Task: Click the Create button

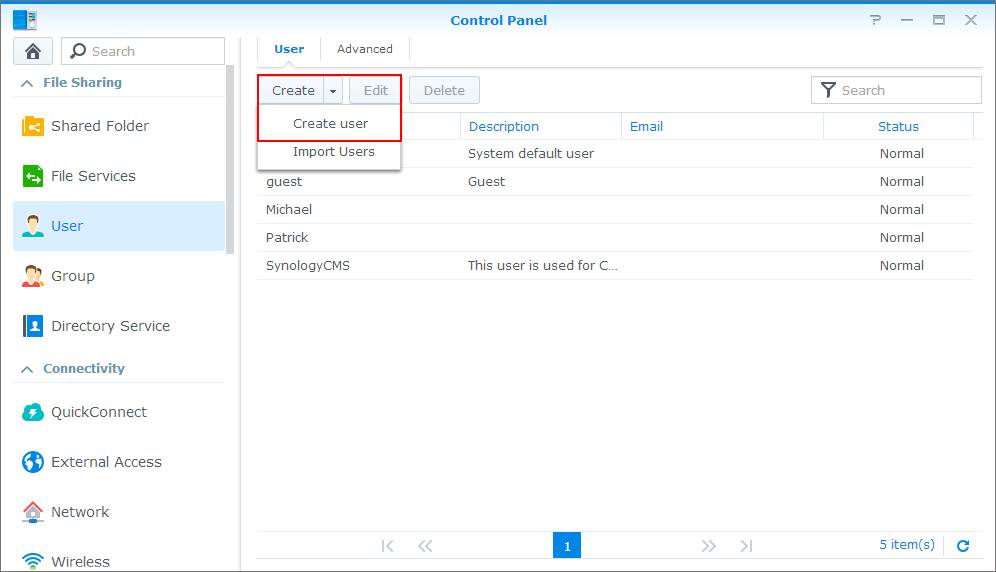Action: click(293, 90)
